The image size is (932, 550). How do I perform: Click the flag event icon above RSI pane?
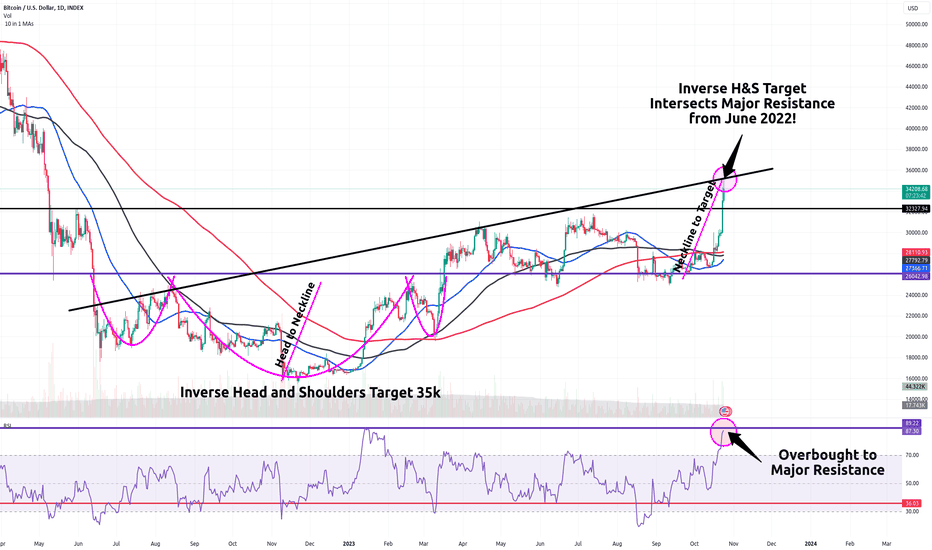[x=725, y=411]
